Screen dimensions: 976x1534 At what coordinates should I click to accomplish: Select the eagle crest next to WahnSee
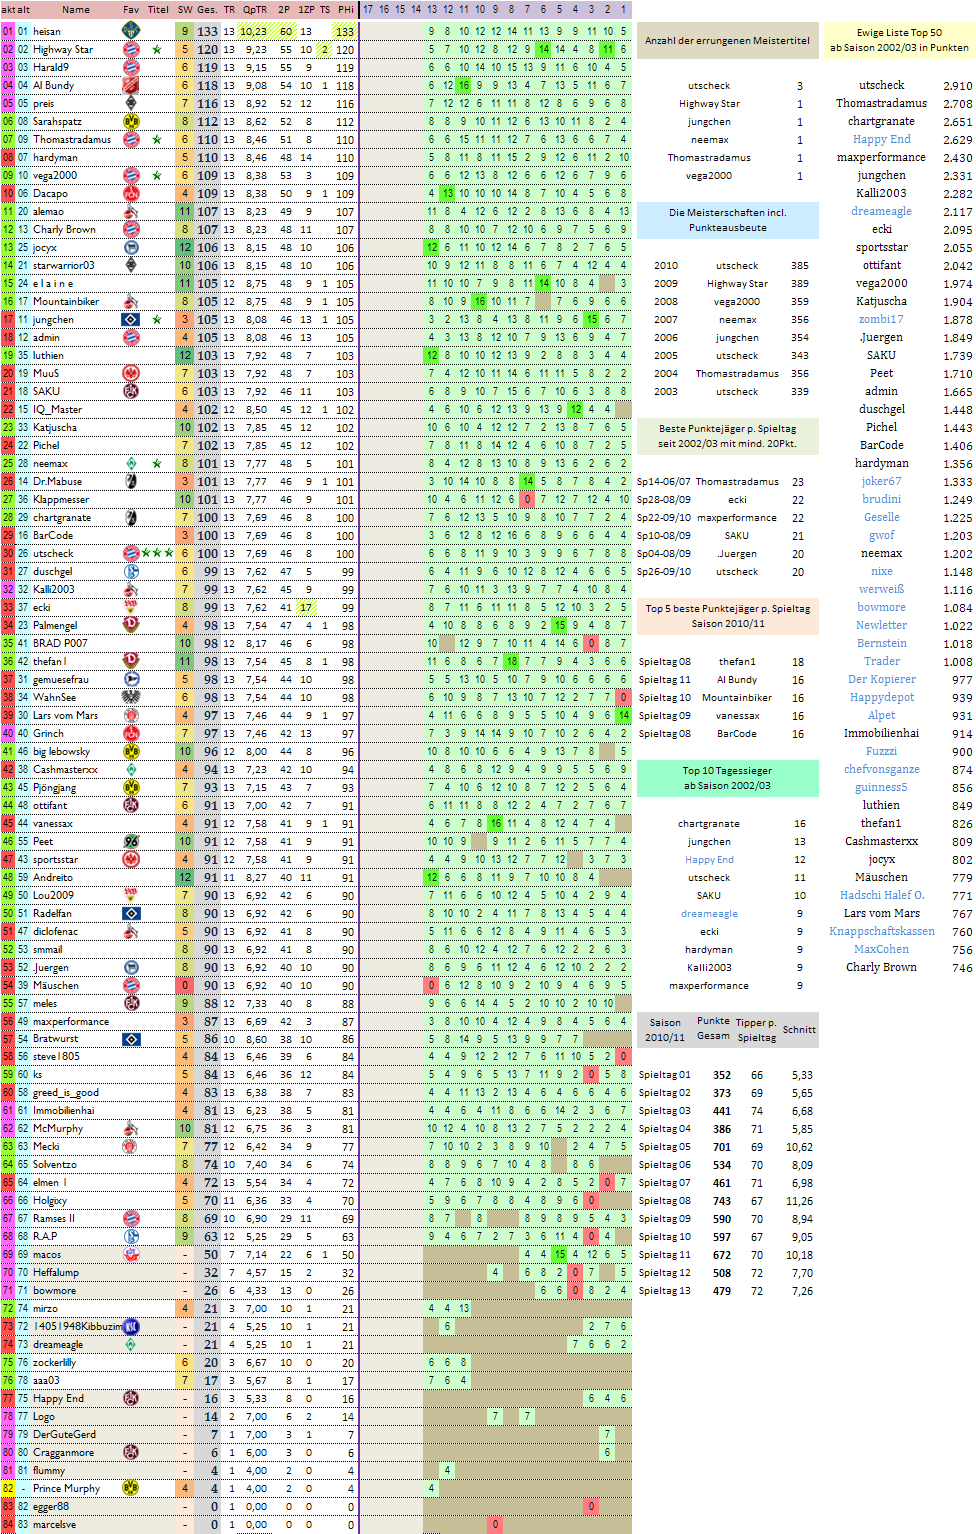click(x=130, y=697)
